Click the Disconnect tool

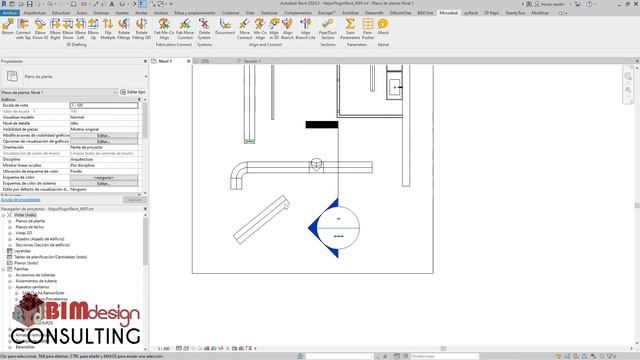coord(225,26)
